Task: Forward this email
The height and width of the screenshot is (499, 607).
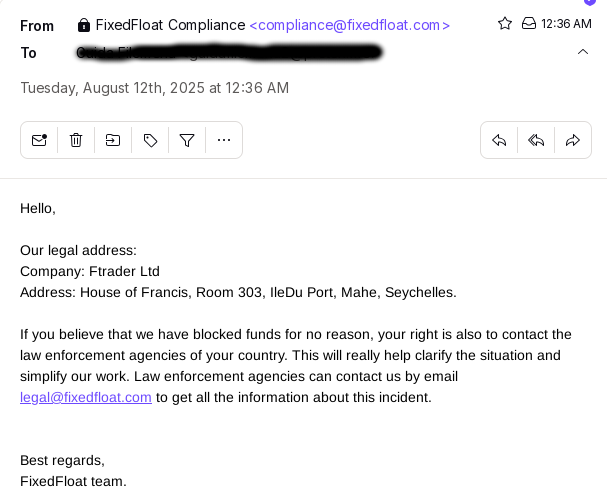Action: (573, 140)
